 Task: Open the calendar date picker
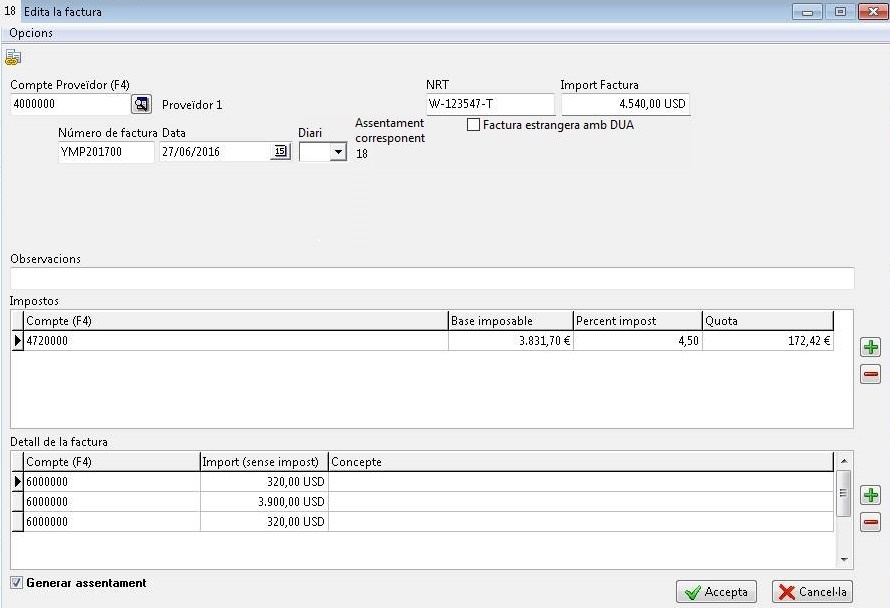[280, 152]
